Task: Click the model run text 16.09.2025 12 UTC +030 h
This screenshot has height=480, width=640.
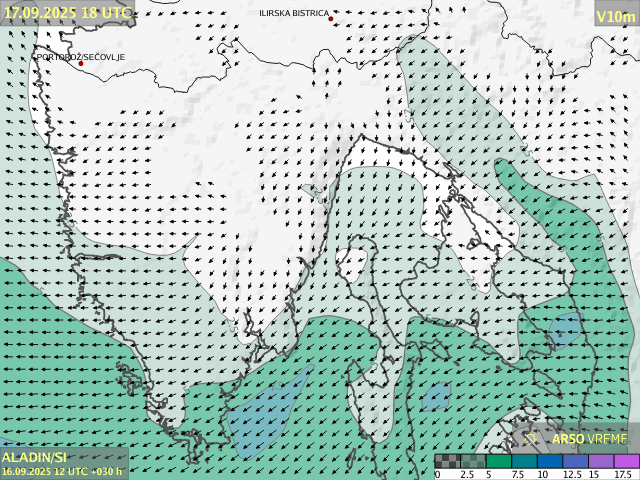Action: click(62, 471)
